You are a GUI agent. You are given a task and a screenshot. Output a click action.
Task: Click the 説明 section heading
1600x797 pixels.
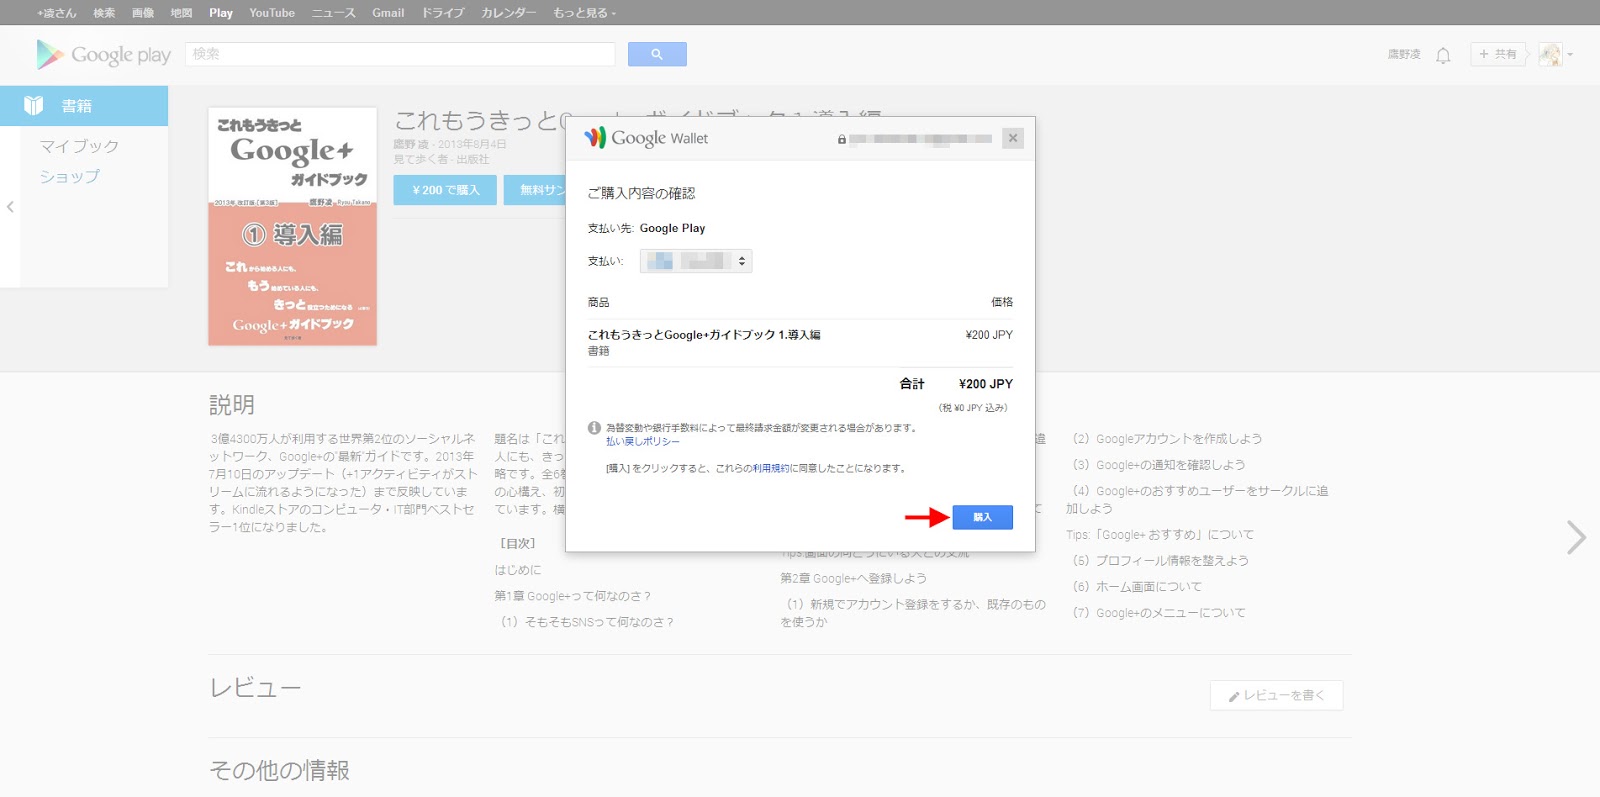pos(232,405)
